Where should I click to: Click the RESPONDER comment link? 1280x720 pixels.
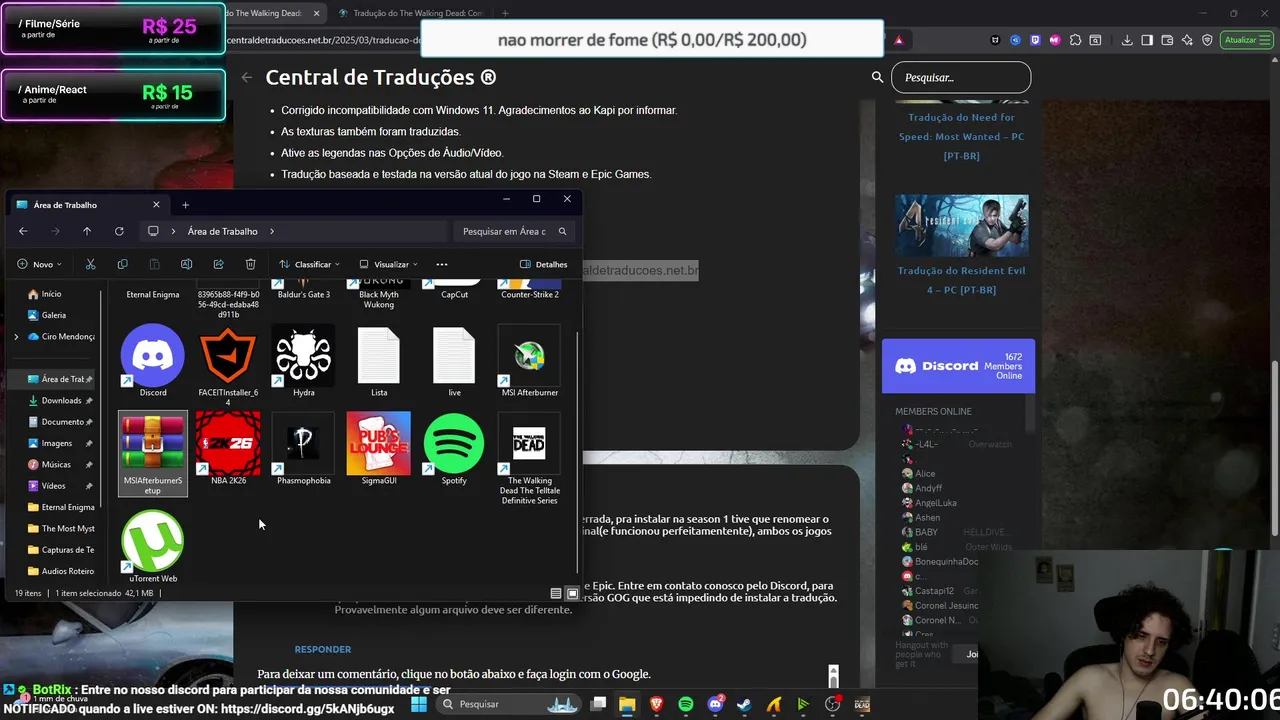323,649
